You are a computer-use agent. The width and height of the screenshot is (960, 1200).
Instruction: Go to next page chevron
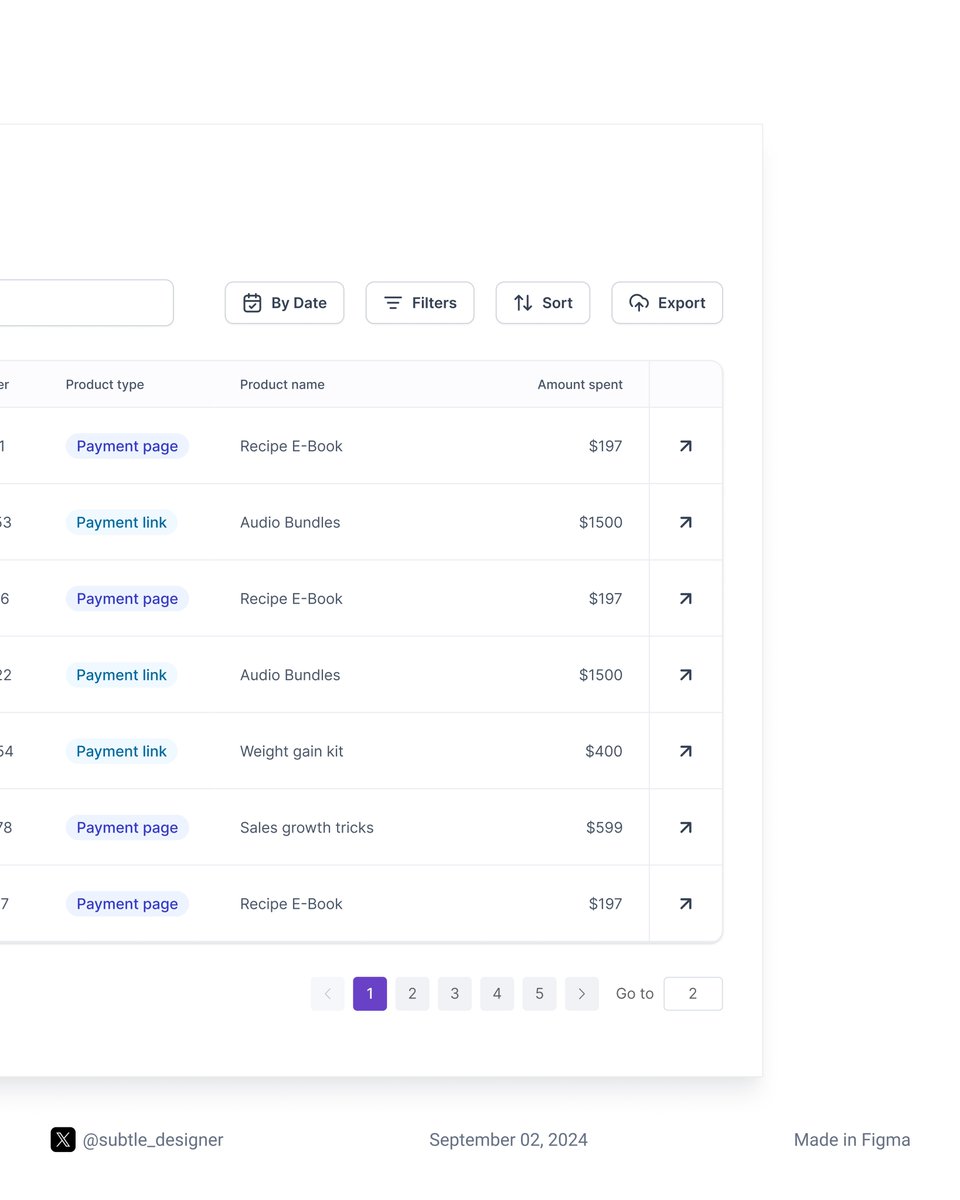tap(582, 994)
